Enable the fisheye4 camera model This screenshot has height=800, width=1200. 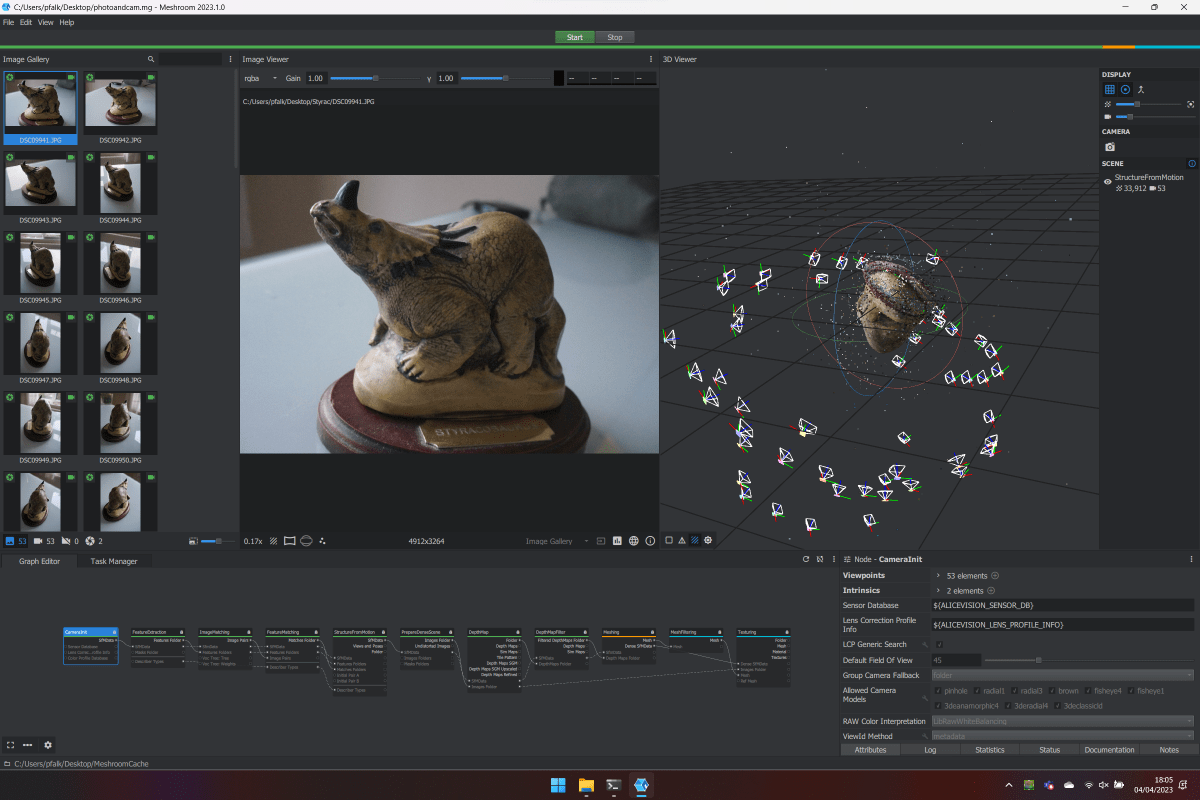[1087, 691]
